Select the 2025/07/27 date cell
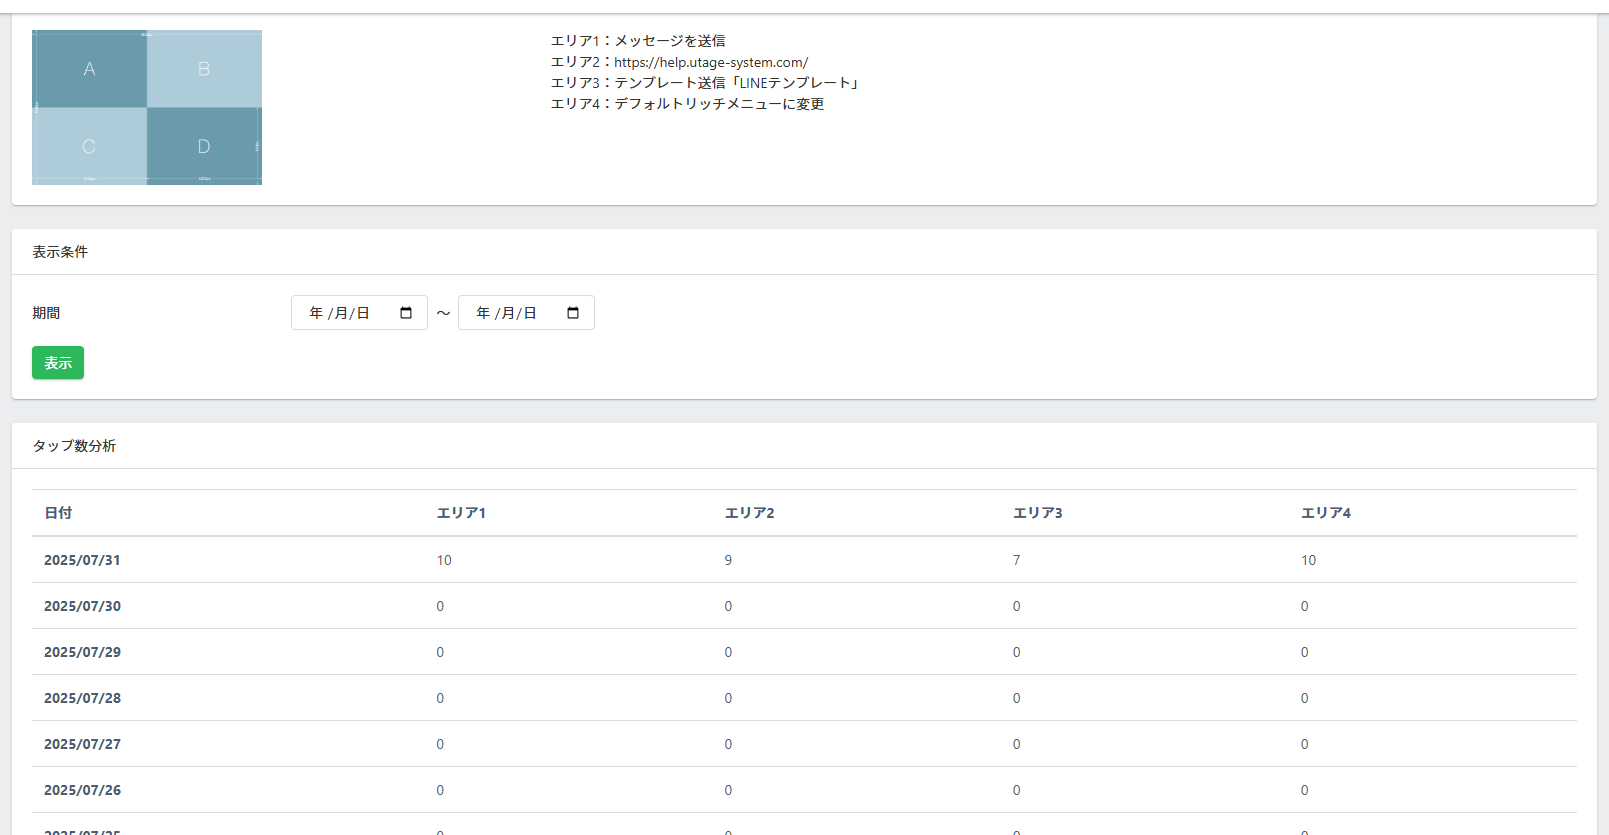1609x835 pixels. (x=82, y=744)
